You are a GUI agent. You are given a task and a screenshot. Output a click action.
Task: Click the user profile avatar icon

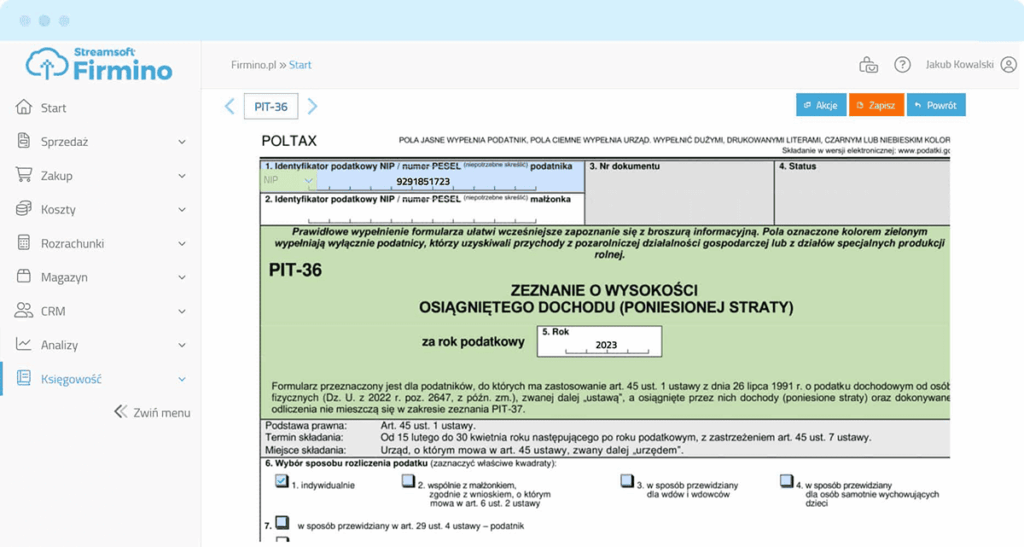pos(1008,65)
